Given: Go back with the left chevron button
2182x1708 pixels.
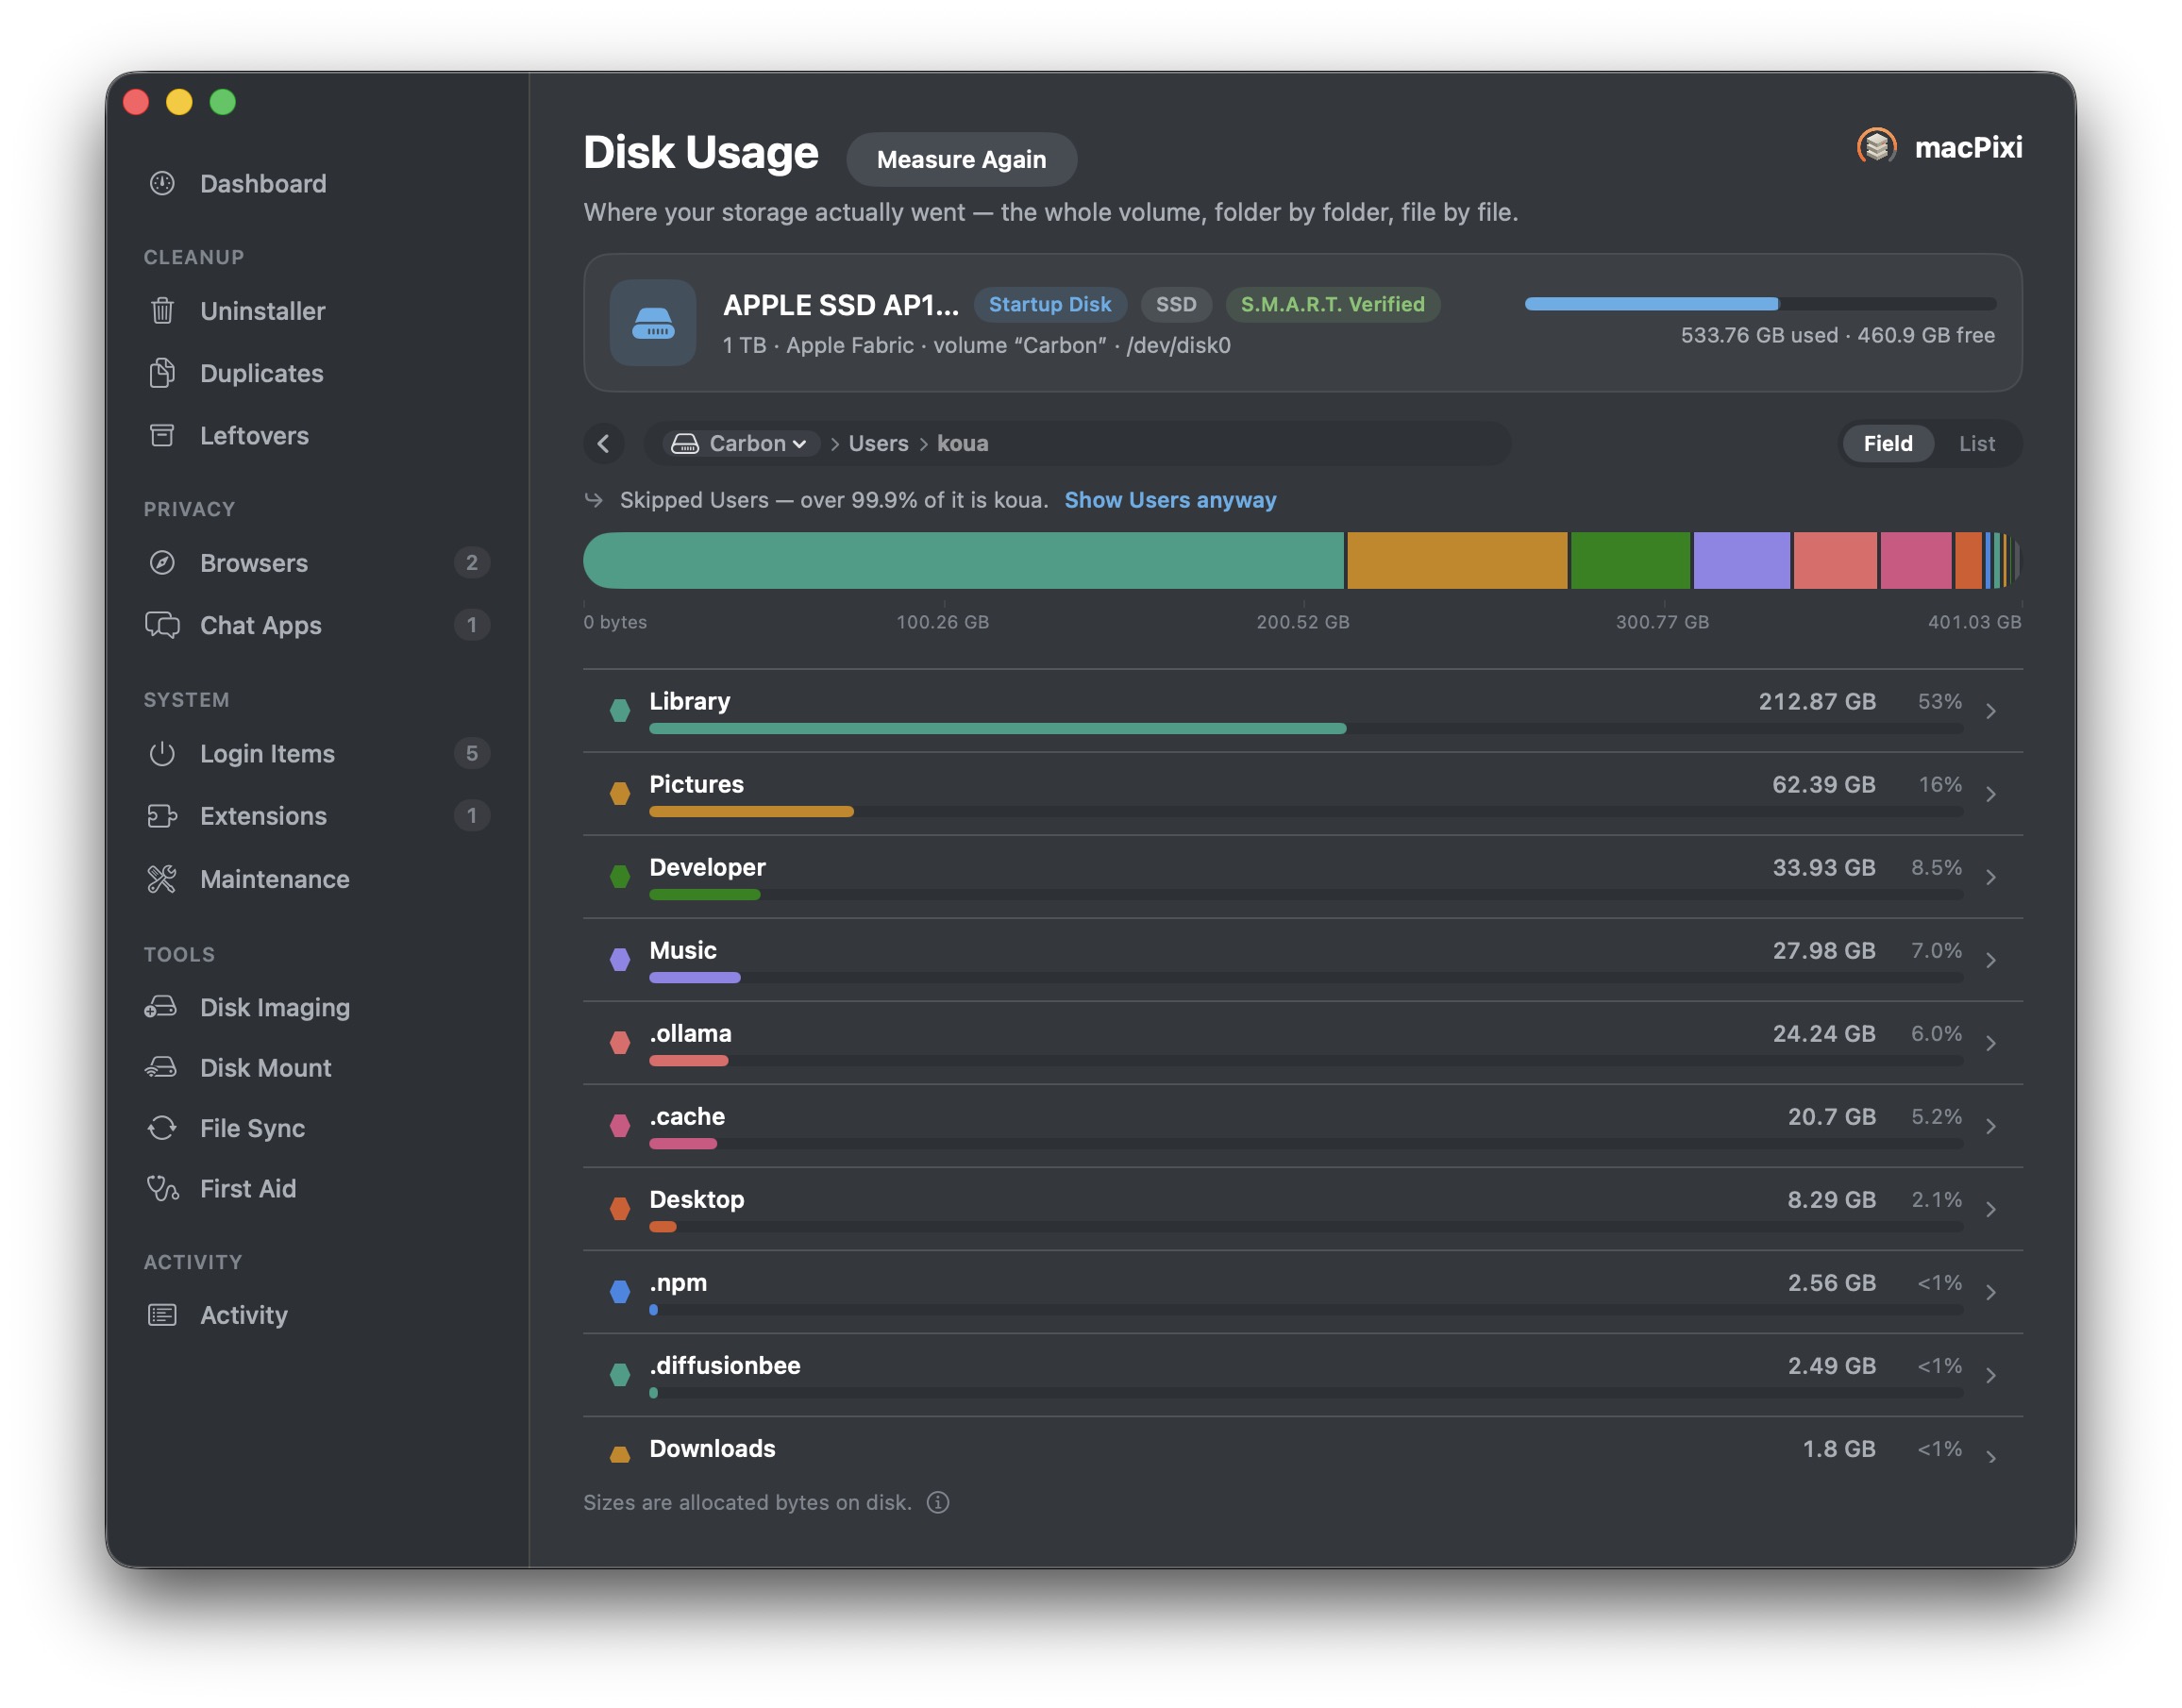Looking at the screenshot, I should tap(604, 443).
